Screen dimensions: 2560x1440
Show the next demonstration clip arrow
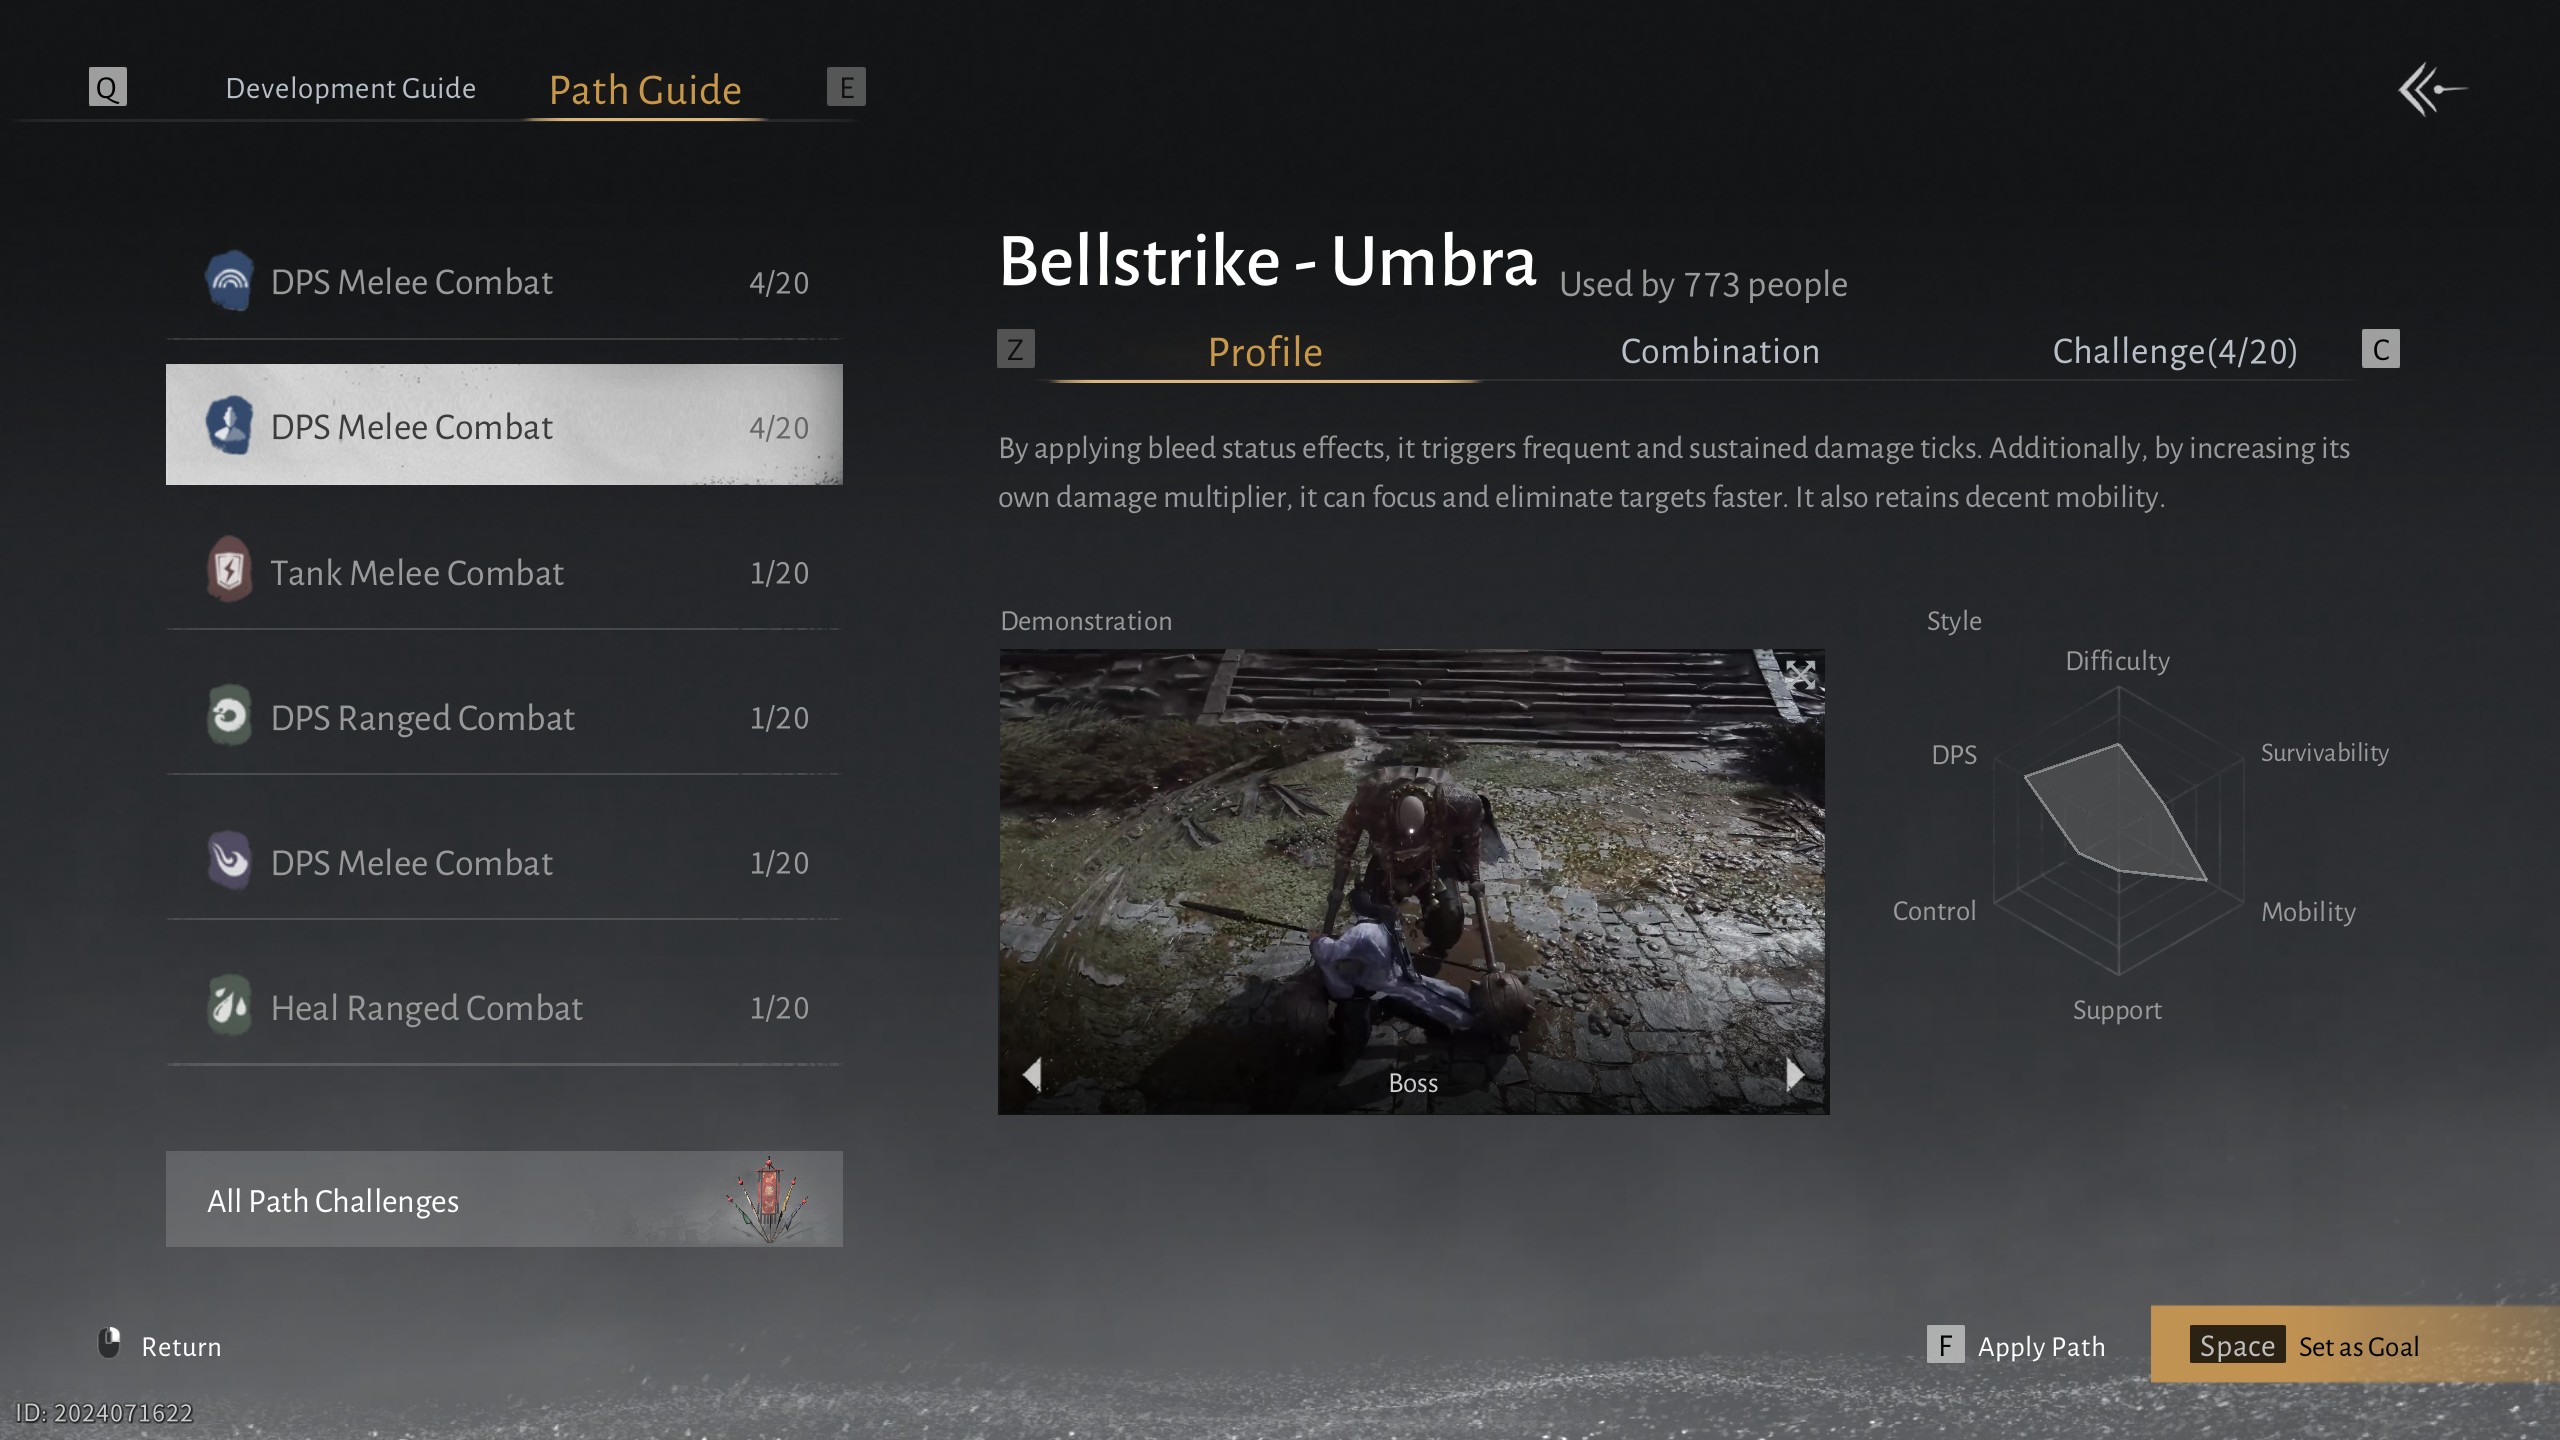click(1795, 1074)
